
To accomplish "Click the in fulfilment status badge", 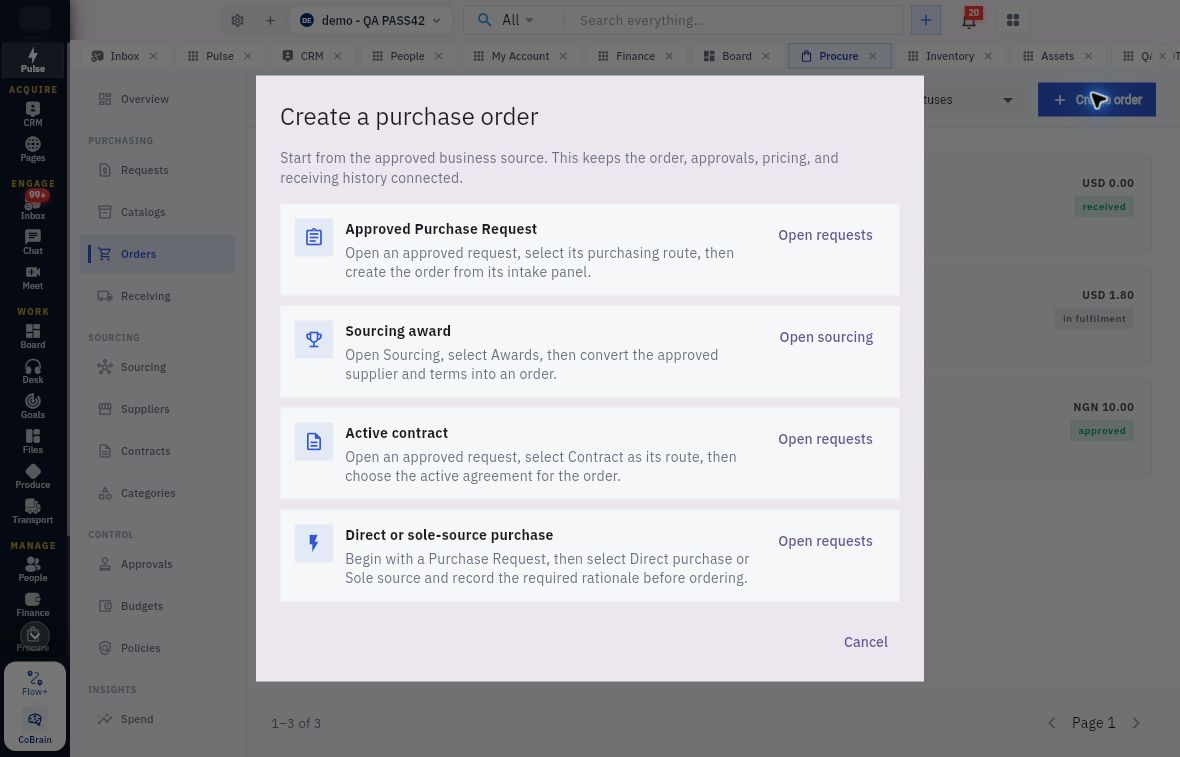I will [x=1093, y=319].
